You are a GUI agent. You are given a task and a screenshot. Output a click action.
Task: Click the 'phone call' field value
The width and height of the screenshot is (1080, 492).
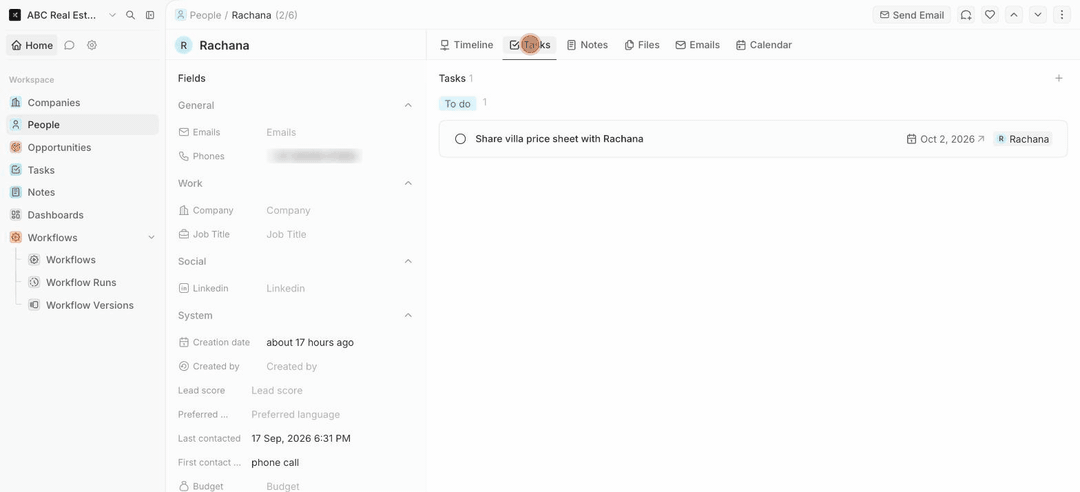[x=276, y=462]
